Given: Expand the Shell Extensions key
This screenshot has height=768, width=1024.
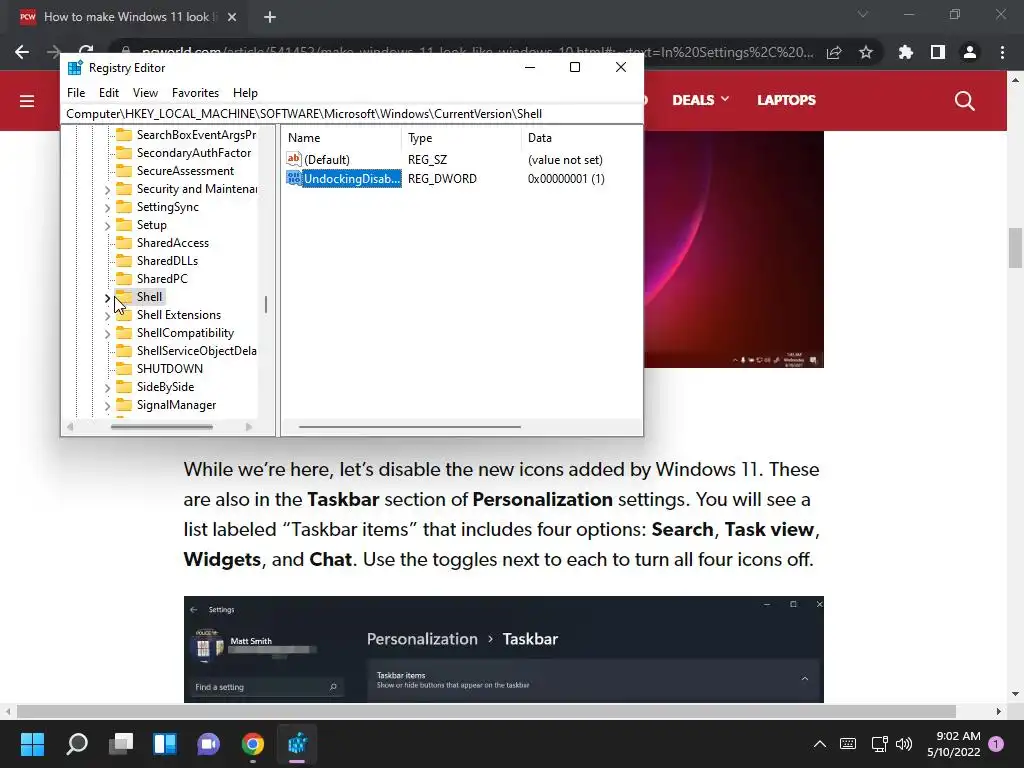Looking at the screenshot, I should tap(107, 316).
